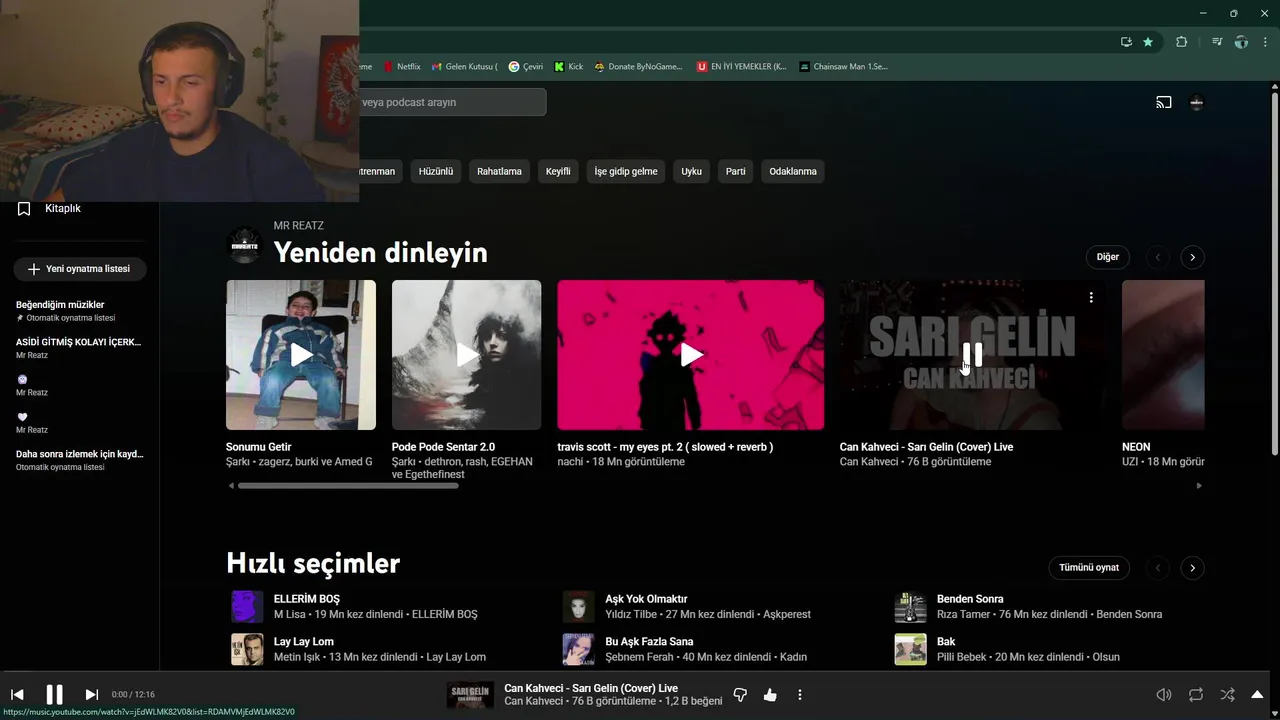Play Bu Aşk Fazla Sana song
1280x720 pixels.
pos(649,642)
